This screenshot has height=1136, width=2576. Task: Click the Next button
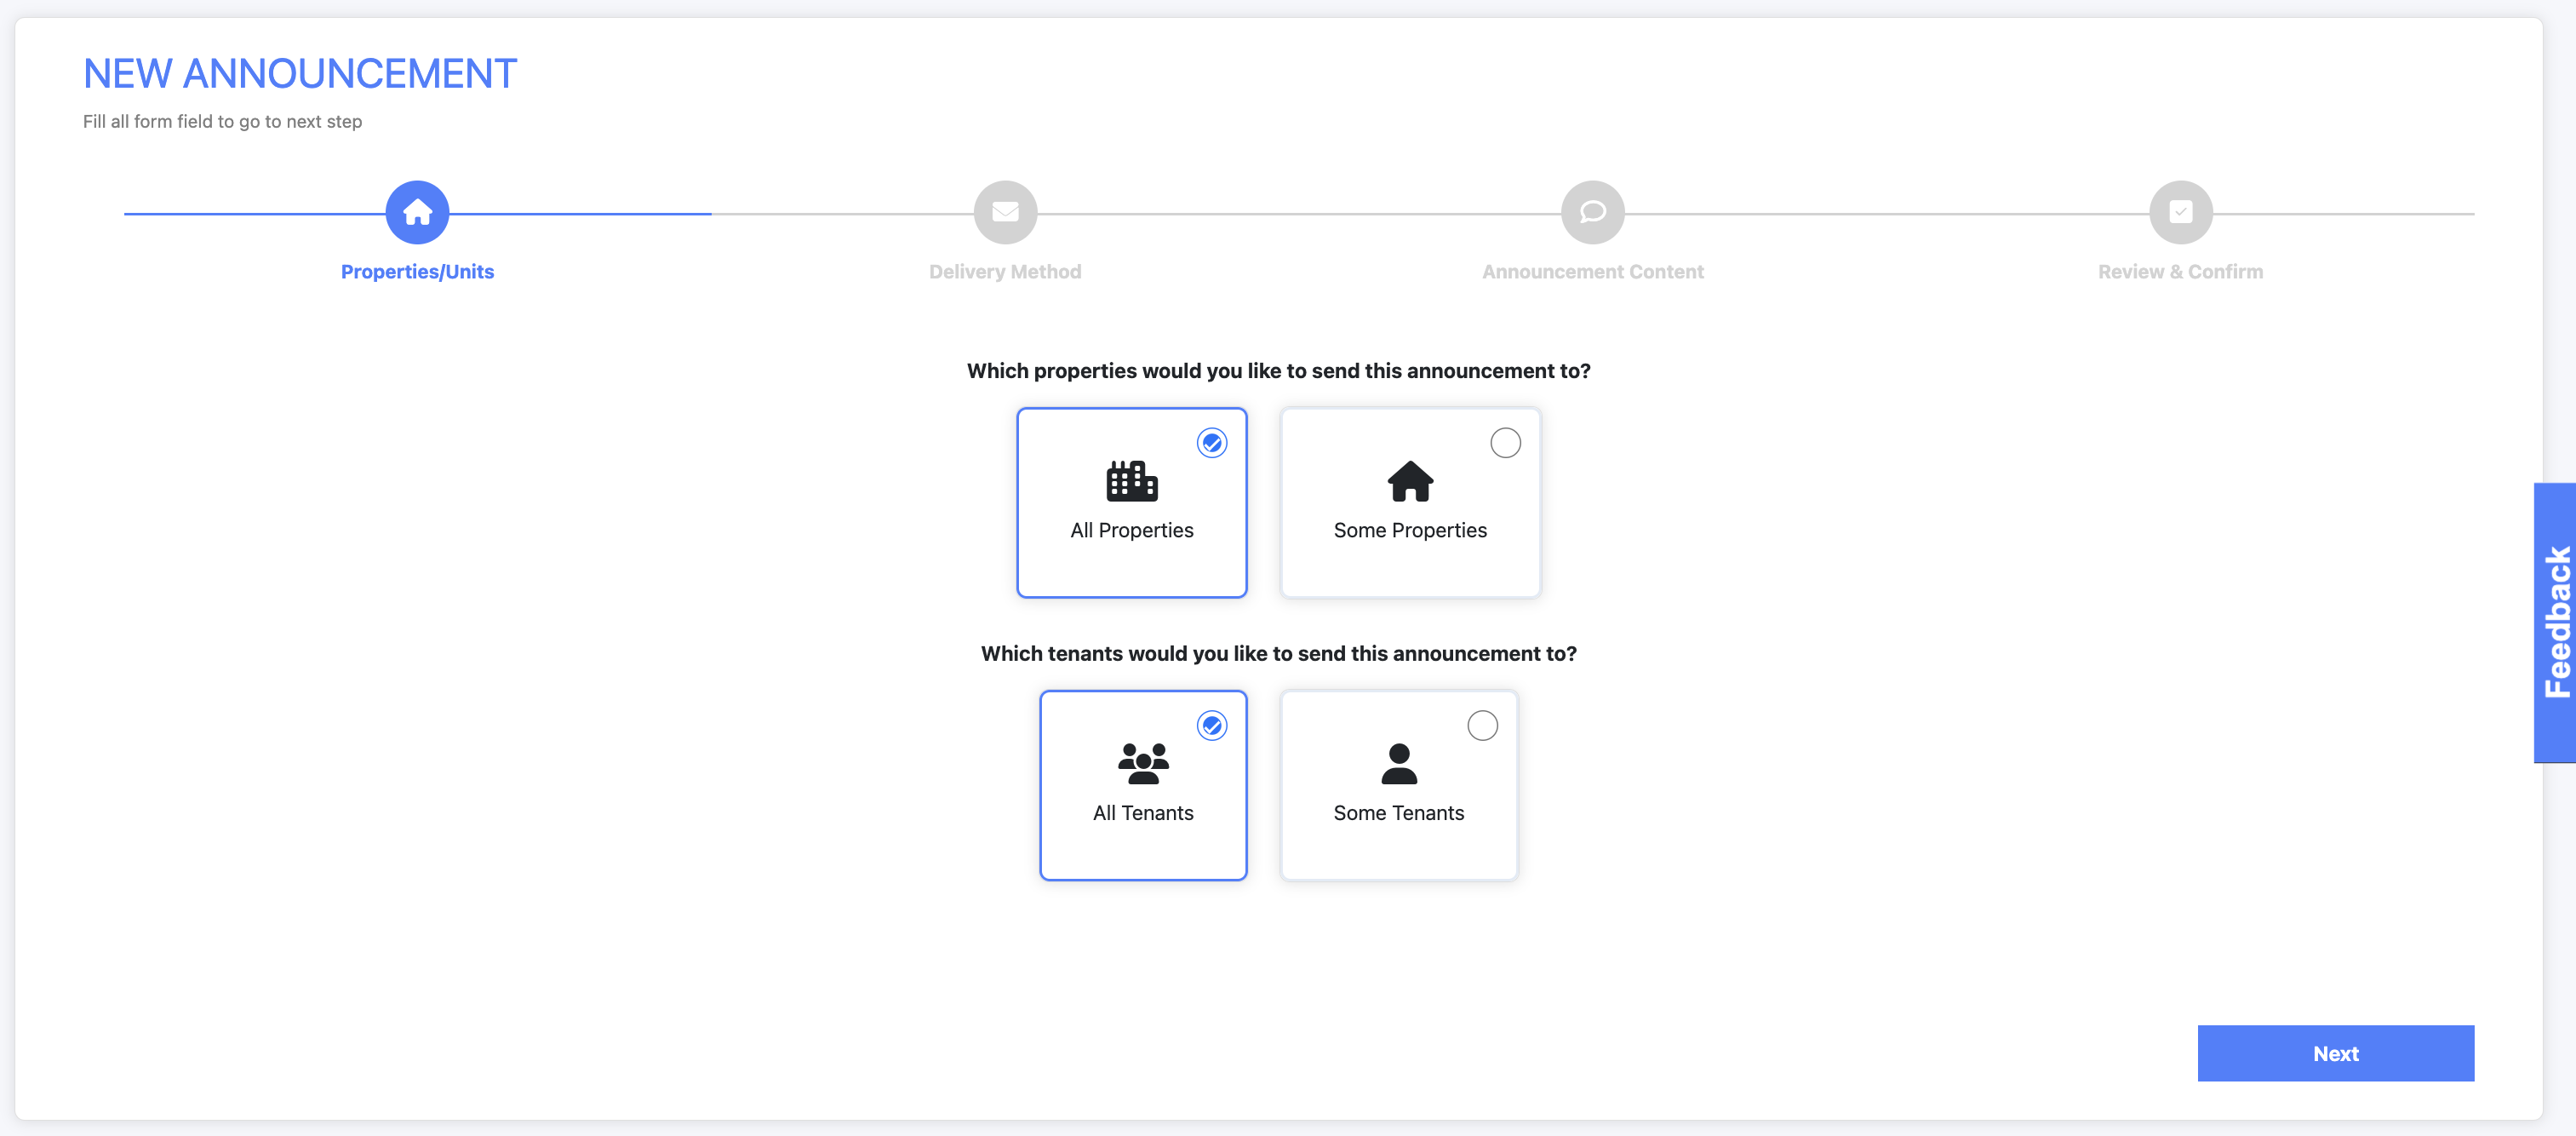tap(2335, 1053)
